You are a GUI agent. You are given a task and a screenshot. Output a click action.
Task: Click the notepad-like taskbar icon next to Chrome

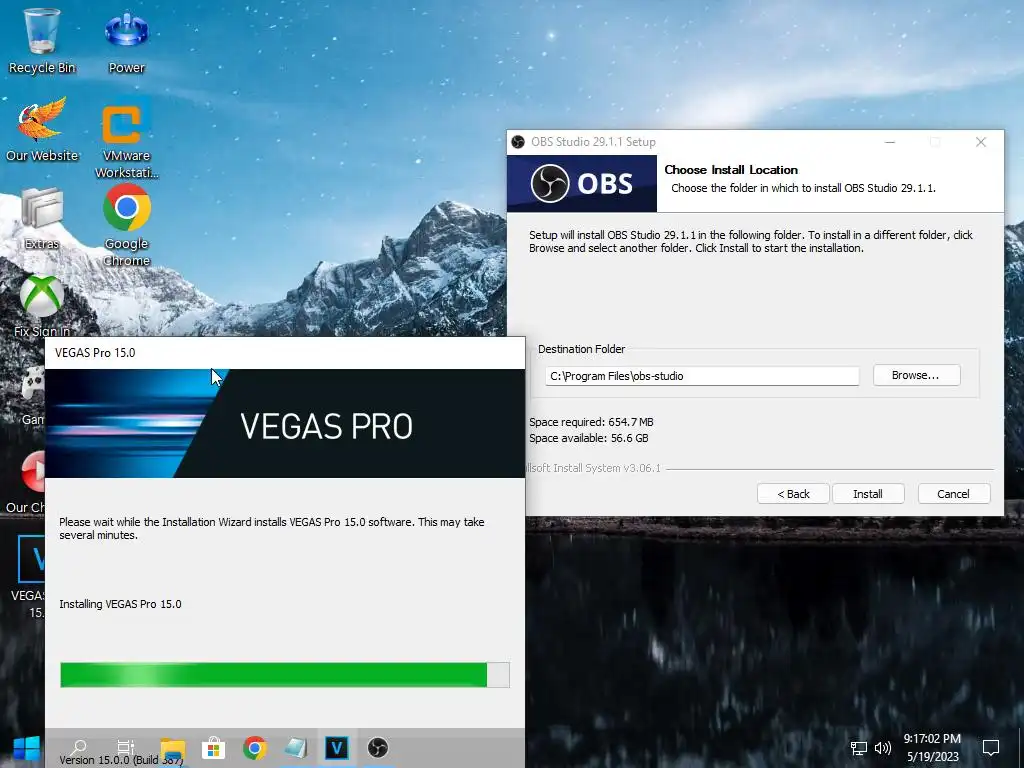click(x=296, y=748)
